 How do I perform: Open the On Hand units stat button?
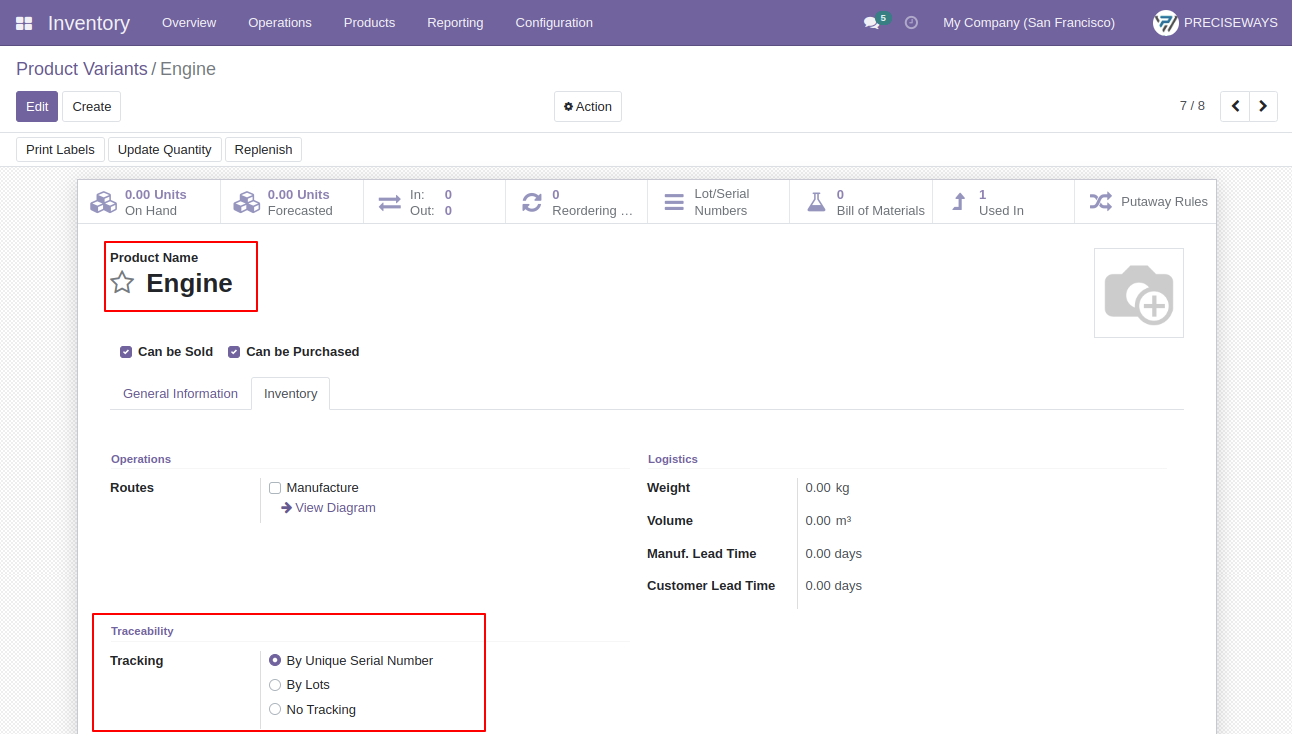click(x=149, y=202)
